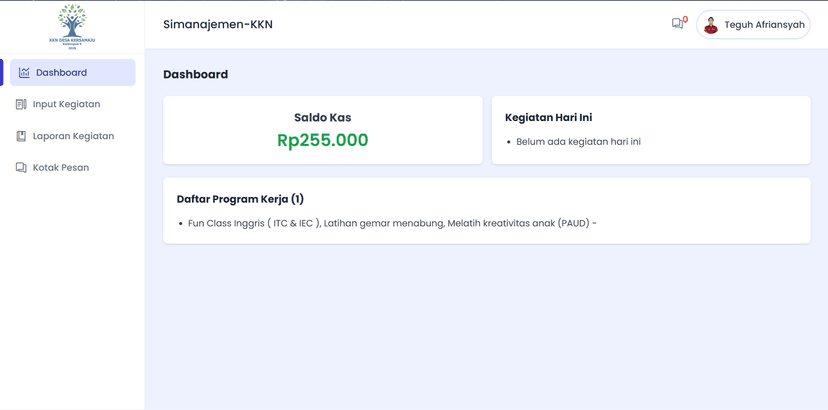
Task: Click the Simanajemen-KKN header title
Action: tap(218, 25)
